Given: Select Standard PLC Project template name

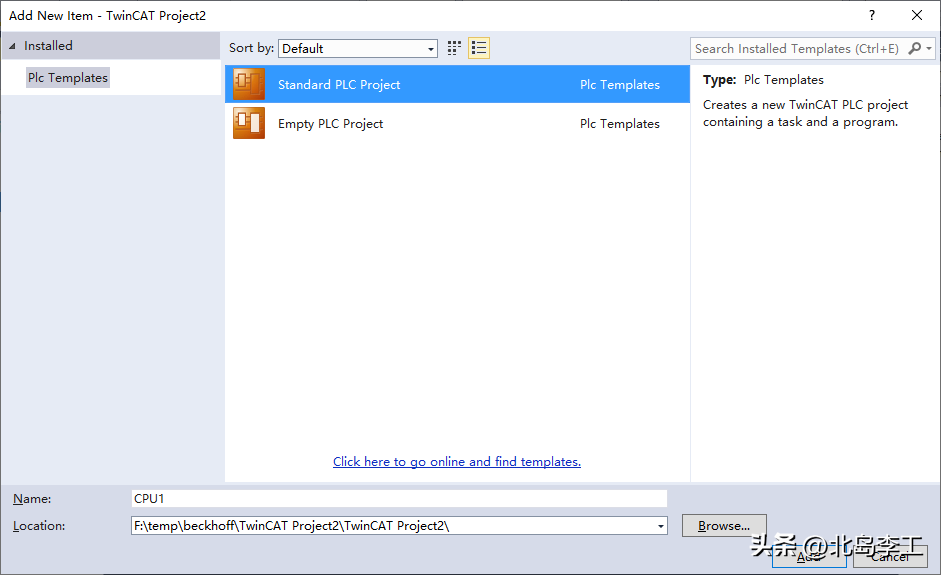Looking at the screenshot, I should (339, 85).
